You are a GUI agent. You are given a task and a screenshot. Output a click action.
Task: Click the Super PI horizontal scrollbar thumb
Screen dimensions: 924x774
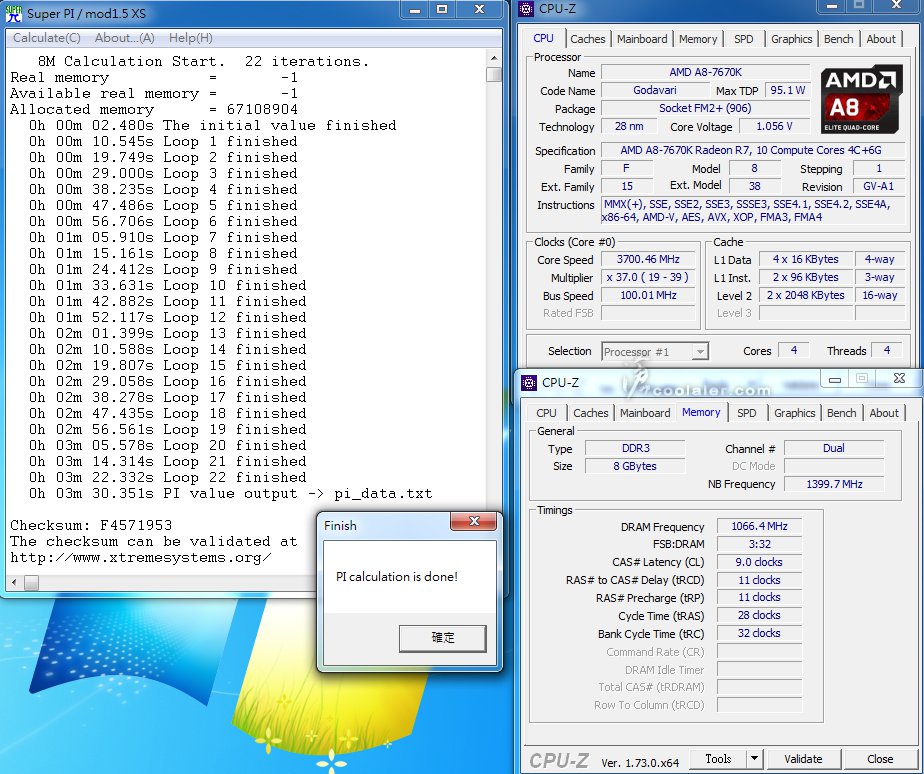[x=31, y=582]
